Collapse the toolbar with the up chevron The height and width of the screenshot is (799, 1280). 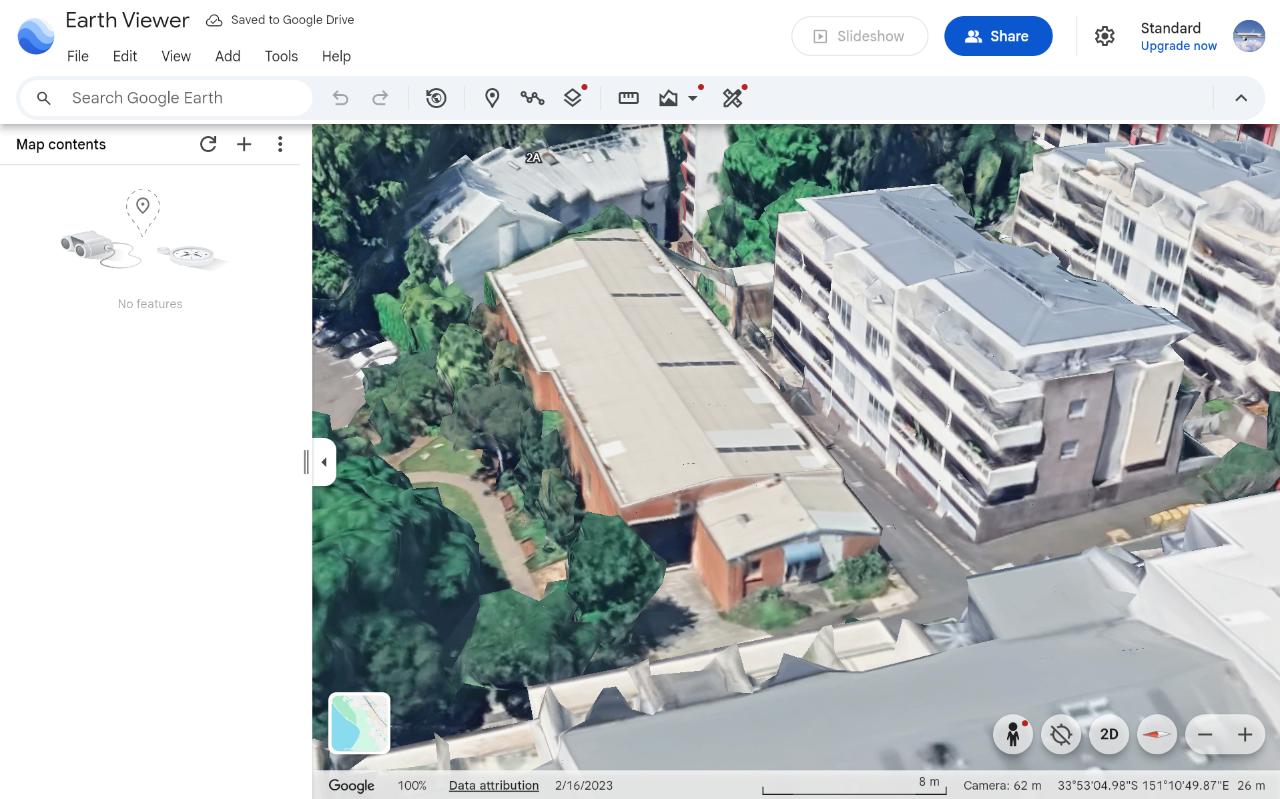(x=1241, y=98)
